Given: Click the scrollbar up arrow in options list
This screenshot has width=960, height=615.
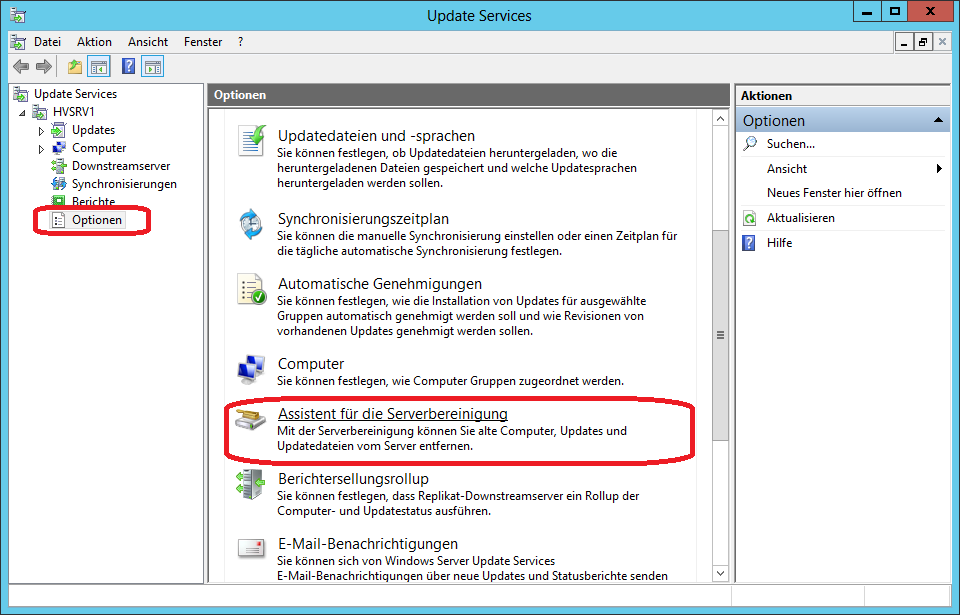Looking at the screenshot, I should coord(721,119).
